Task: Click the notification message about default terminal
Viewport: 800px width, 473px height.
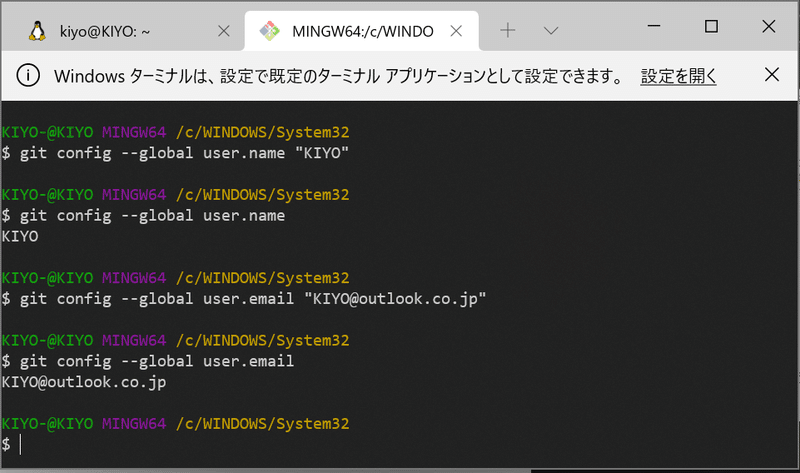Action: point(339,76)
